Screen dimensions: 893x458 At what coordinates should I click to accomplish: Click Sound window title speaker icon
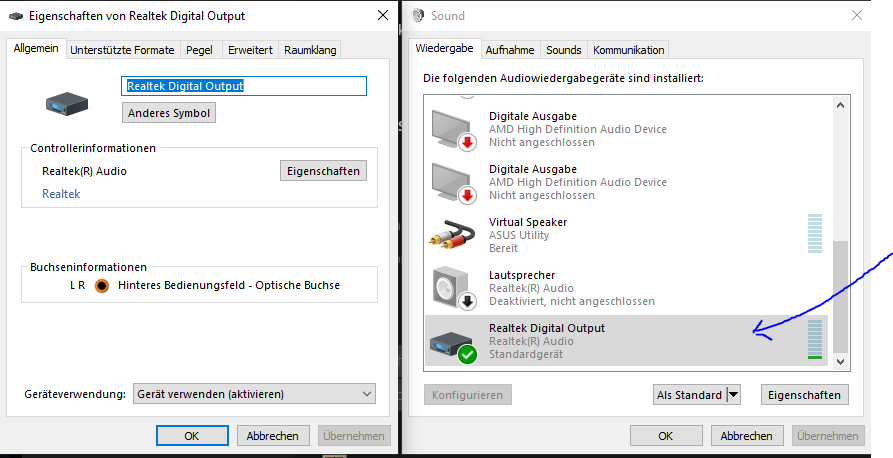click(417, 15)
